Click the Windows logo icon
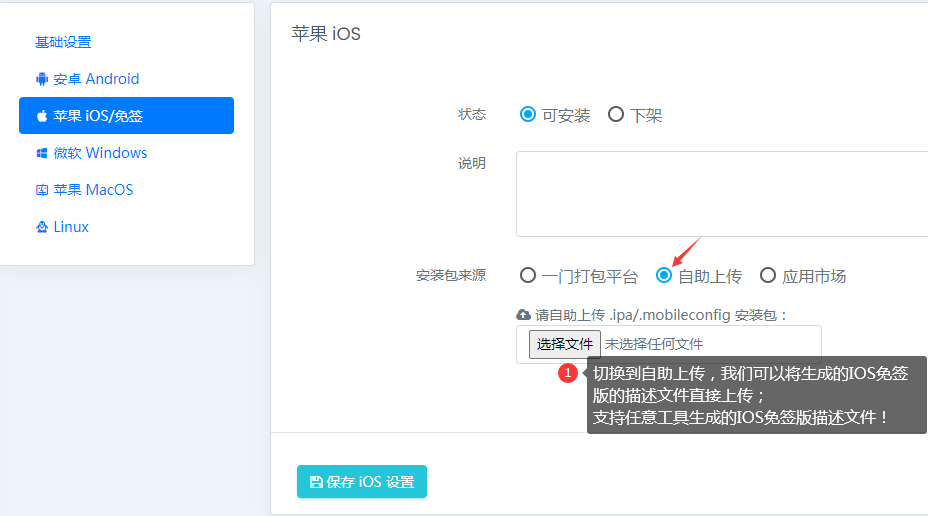 click(x=41, y=153)
